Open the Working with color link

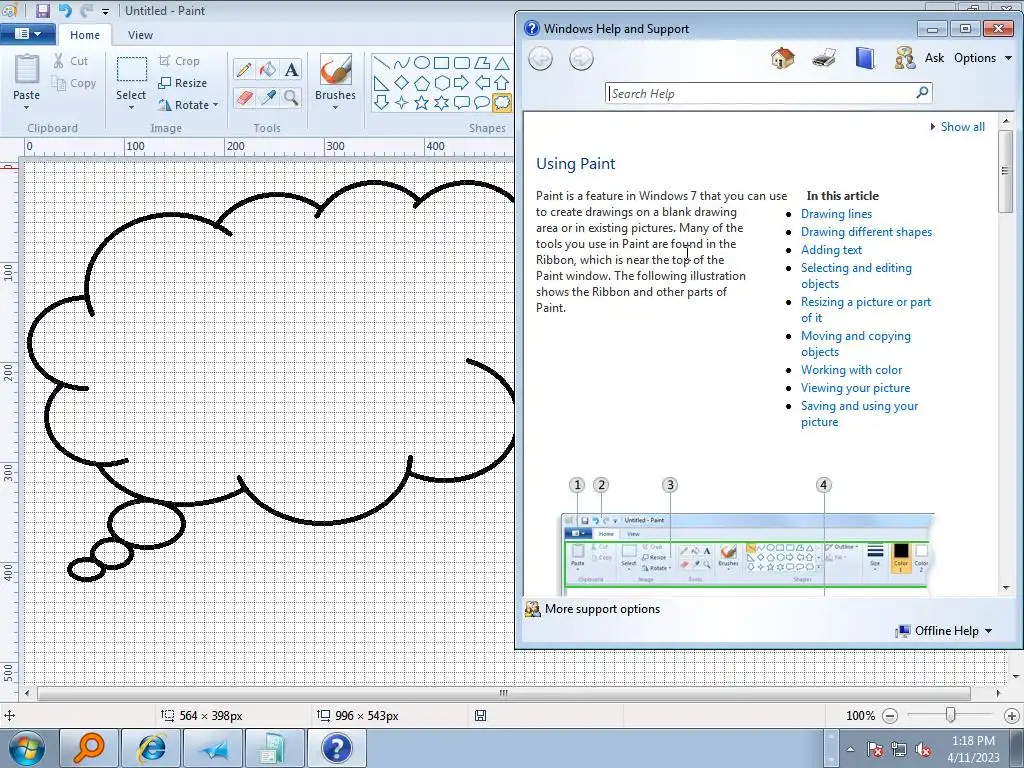852,370
